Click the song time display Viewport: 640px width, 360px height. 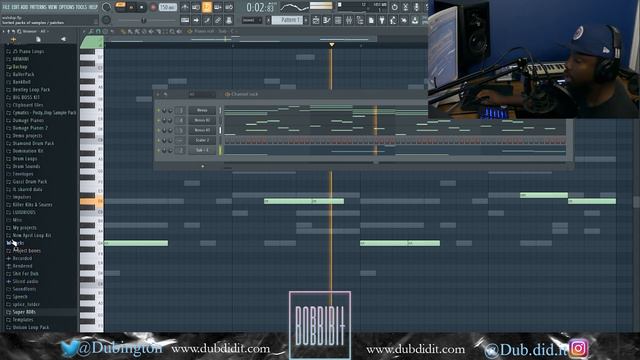pyautogui.click(x=261, y=7)
